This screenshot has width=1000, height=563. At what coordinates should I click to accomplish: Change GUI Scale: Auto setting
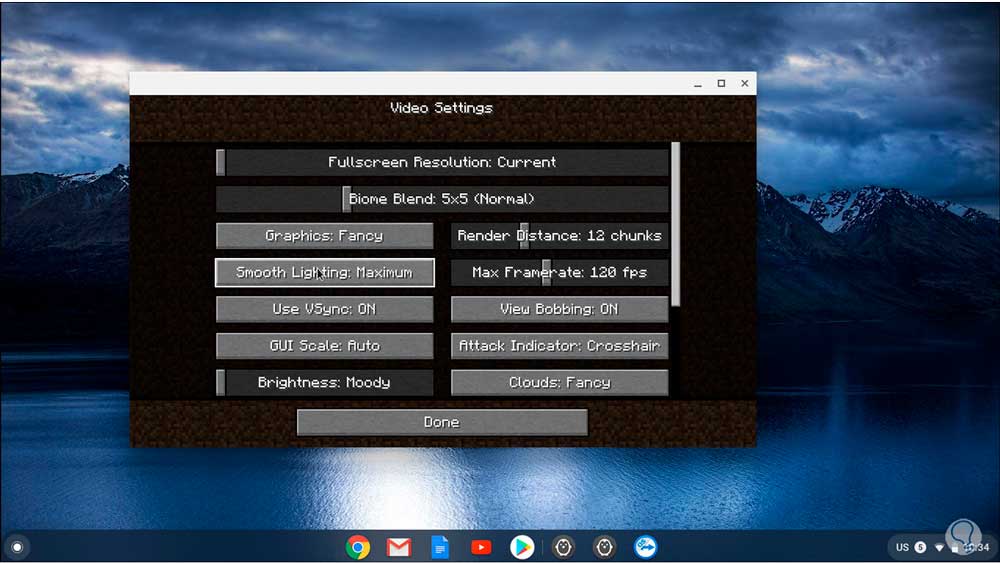point(325,346)
